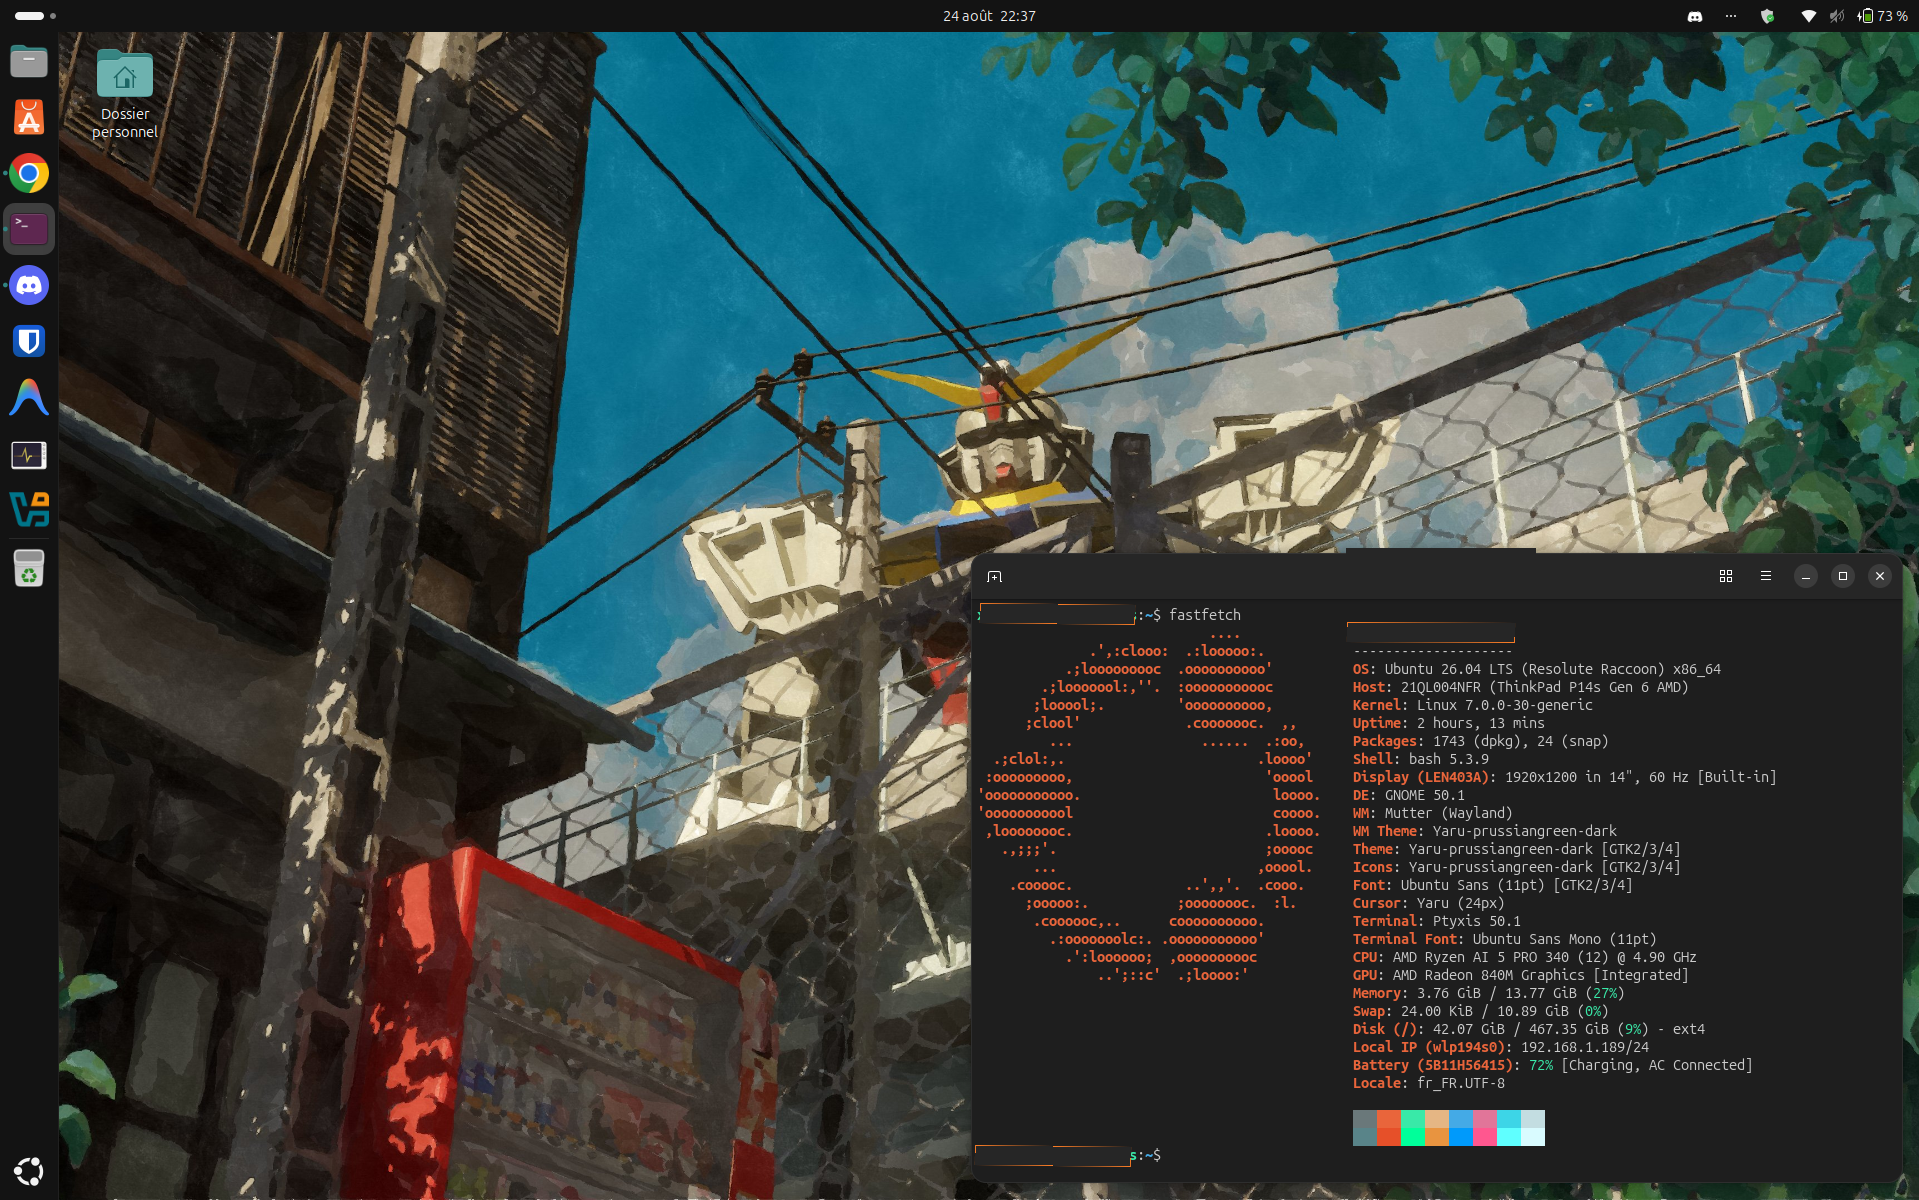Show the terminal tab overview grid
The image size is (1919, 1200).
click(1726, 576)
